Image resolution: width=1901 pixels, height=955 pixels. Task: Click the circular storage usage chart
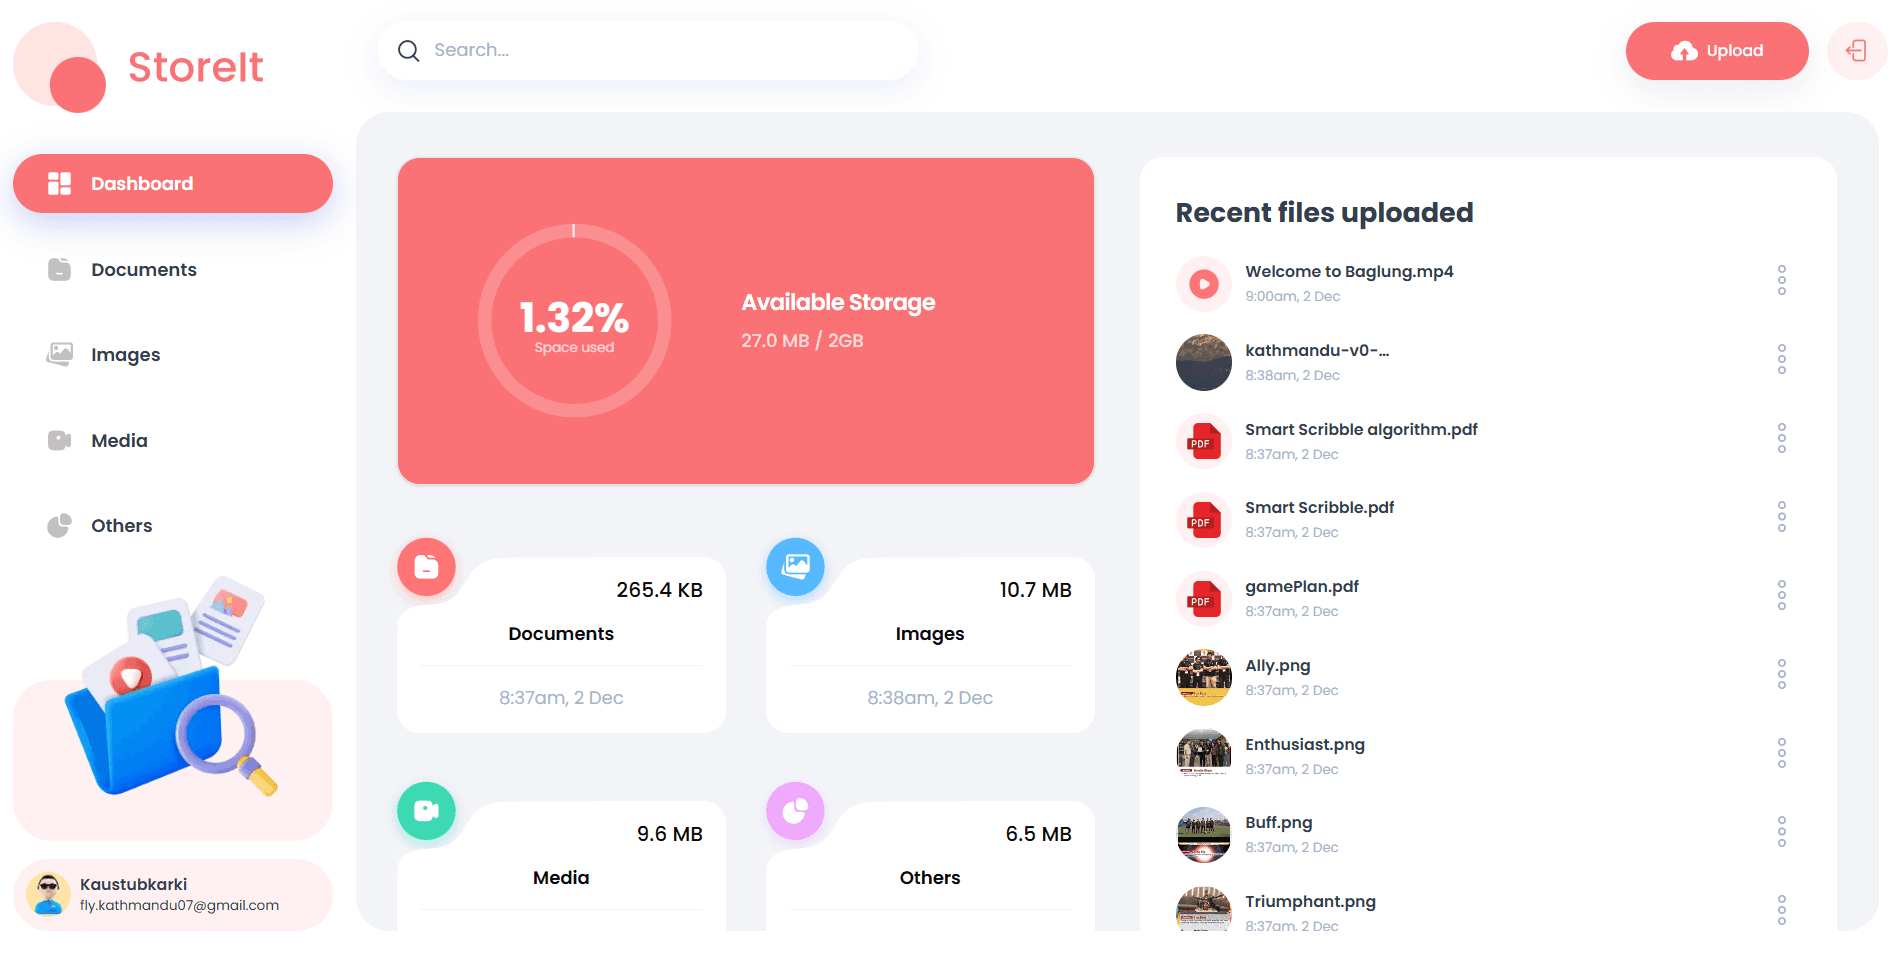tap(574, 322)
